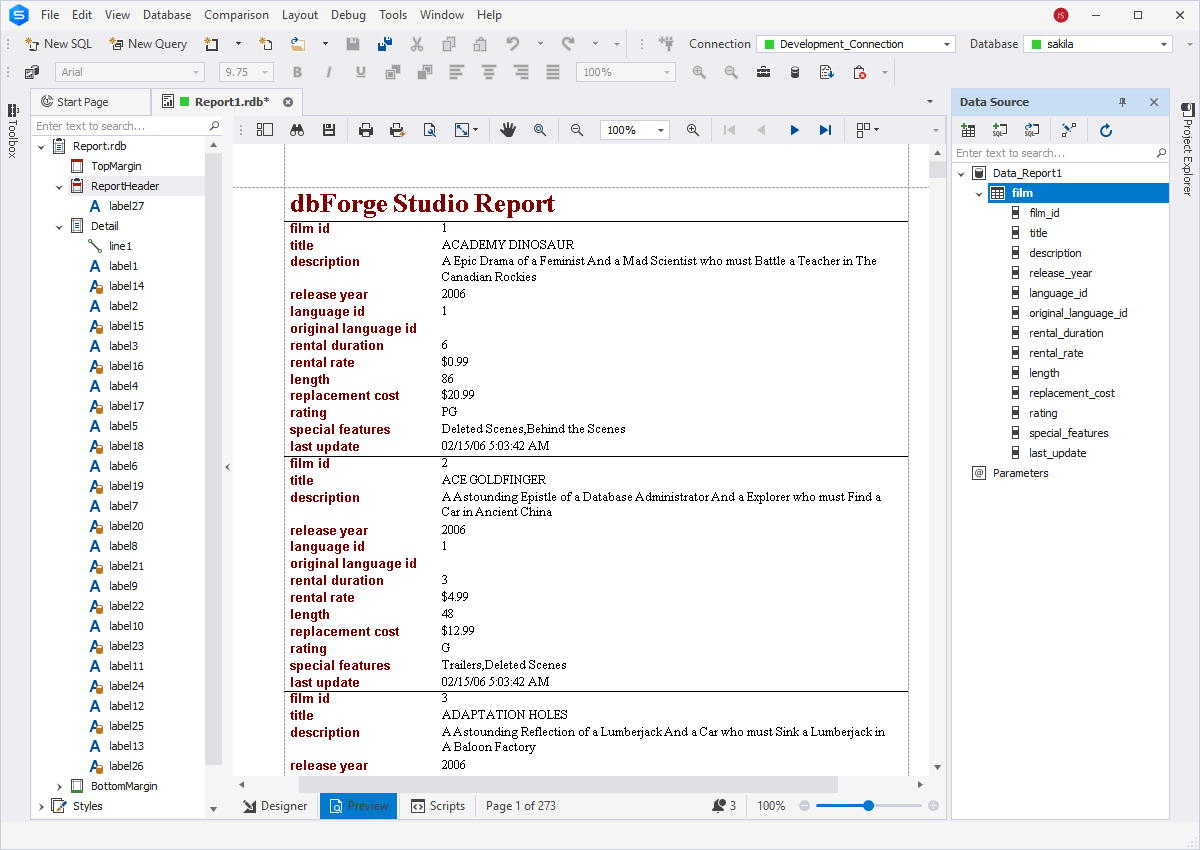Open the Toolbox side panel

pyautogui.click(x=12, y=131)
